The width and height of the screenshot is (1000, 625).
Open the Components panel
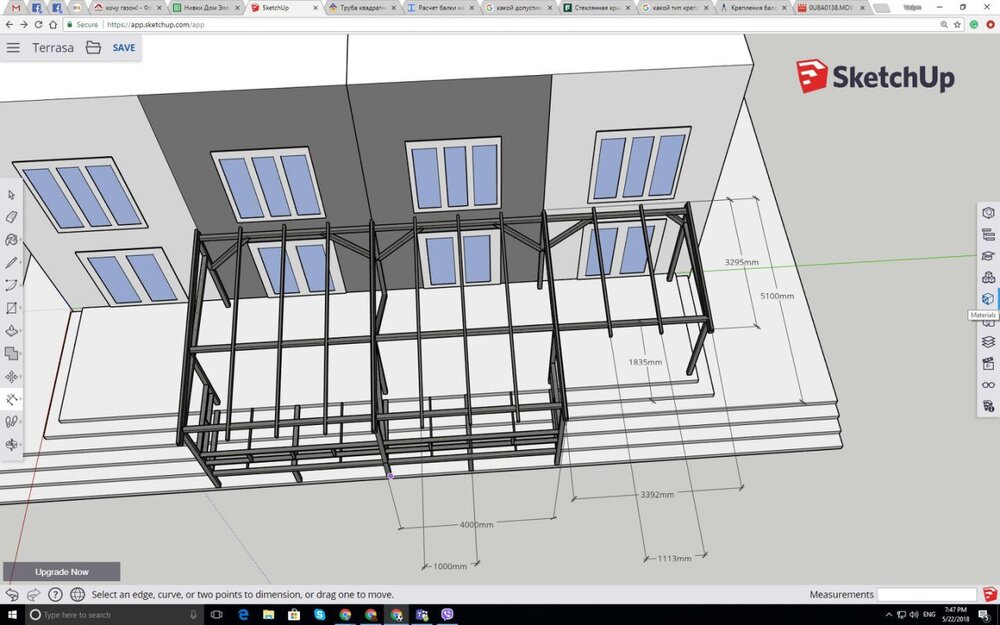click(988, 277)
